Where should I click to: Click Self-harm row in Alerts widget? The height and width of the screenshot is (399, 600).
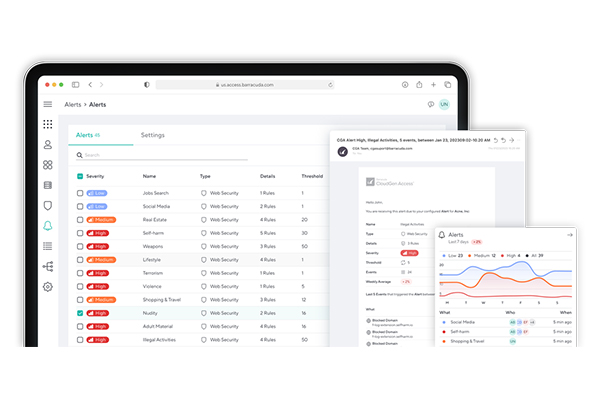click(x=506, y=332)
